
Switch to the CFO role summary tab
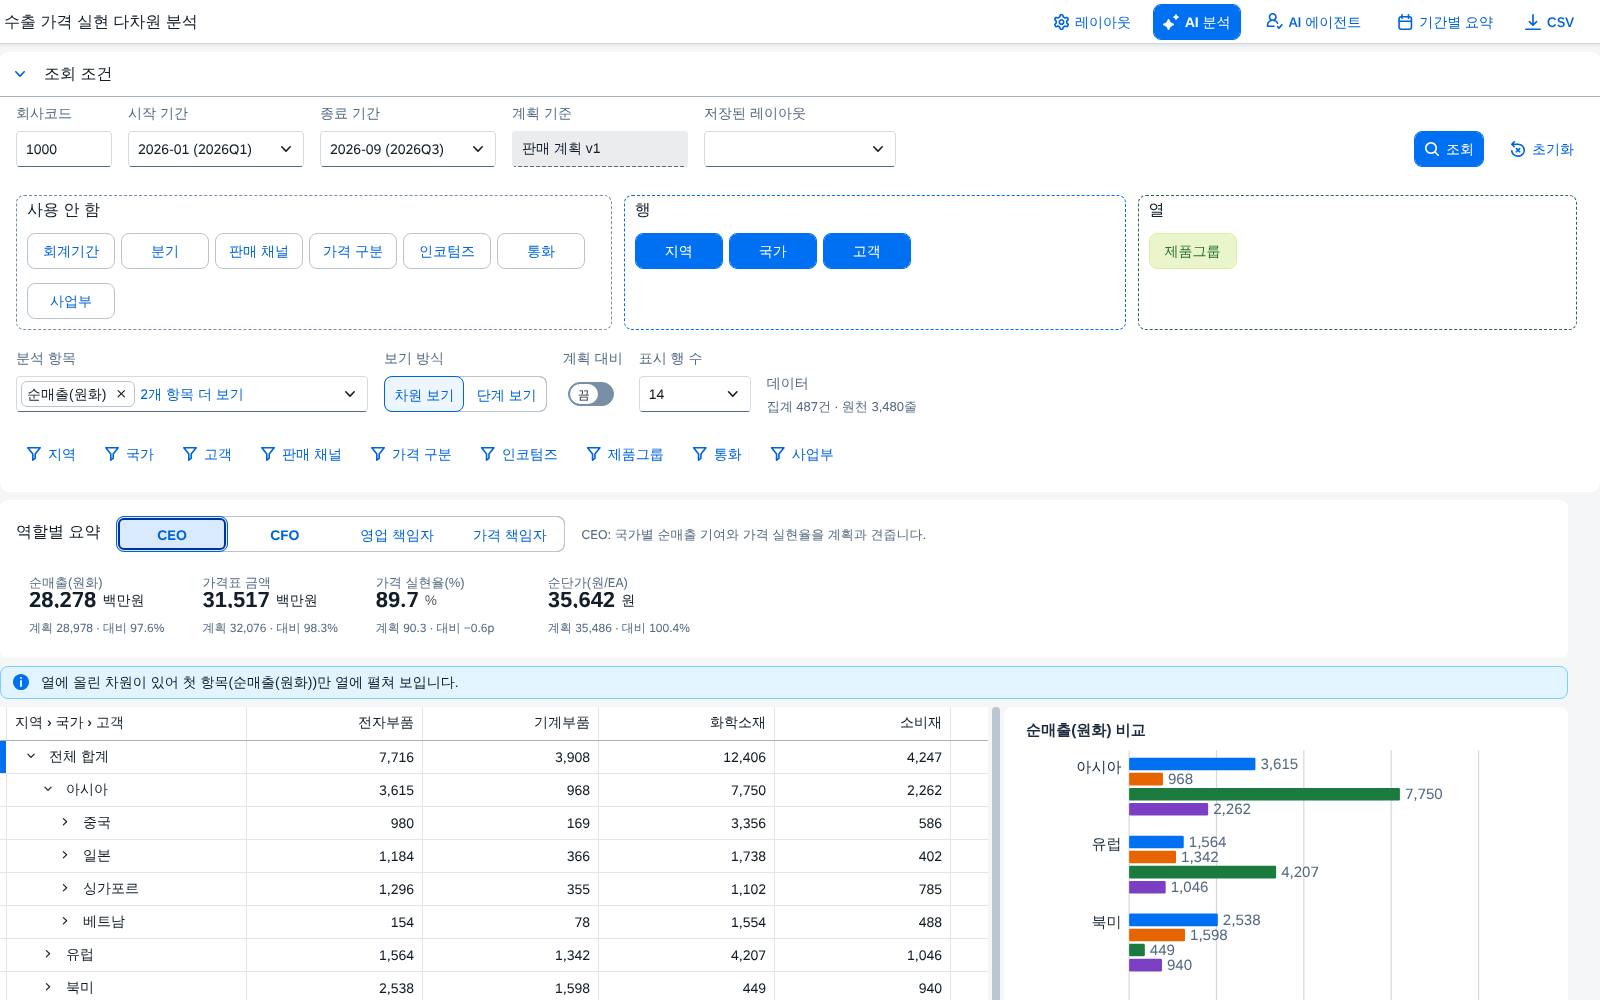(285, 535)
